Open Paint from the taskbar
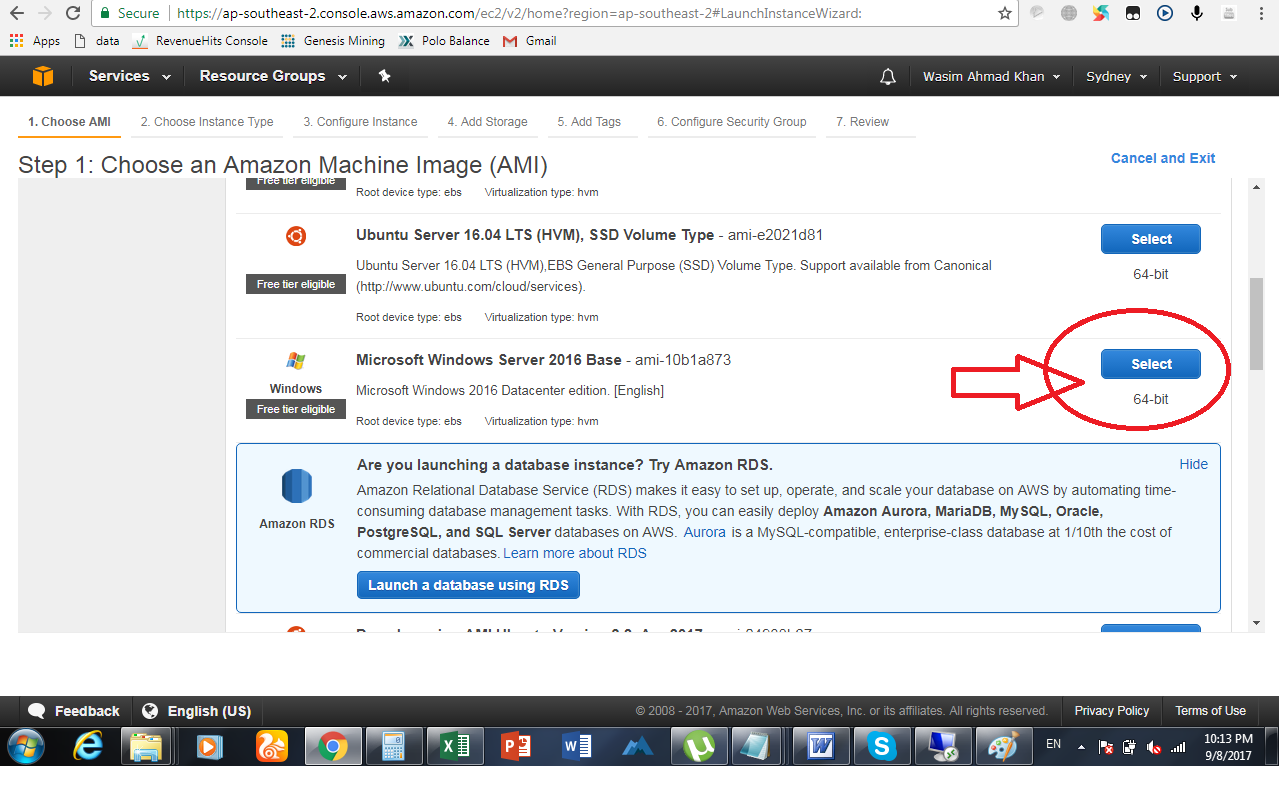1280x800 pixels. click(1003, 746)
